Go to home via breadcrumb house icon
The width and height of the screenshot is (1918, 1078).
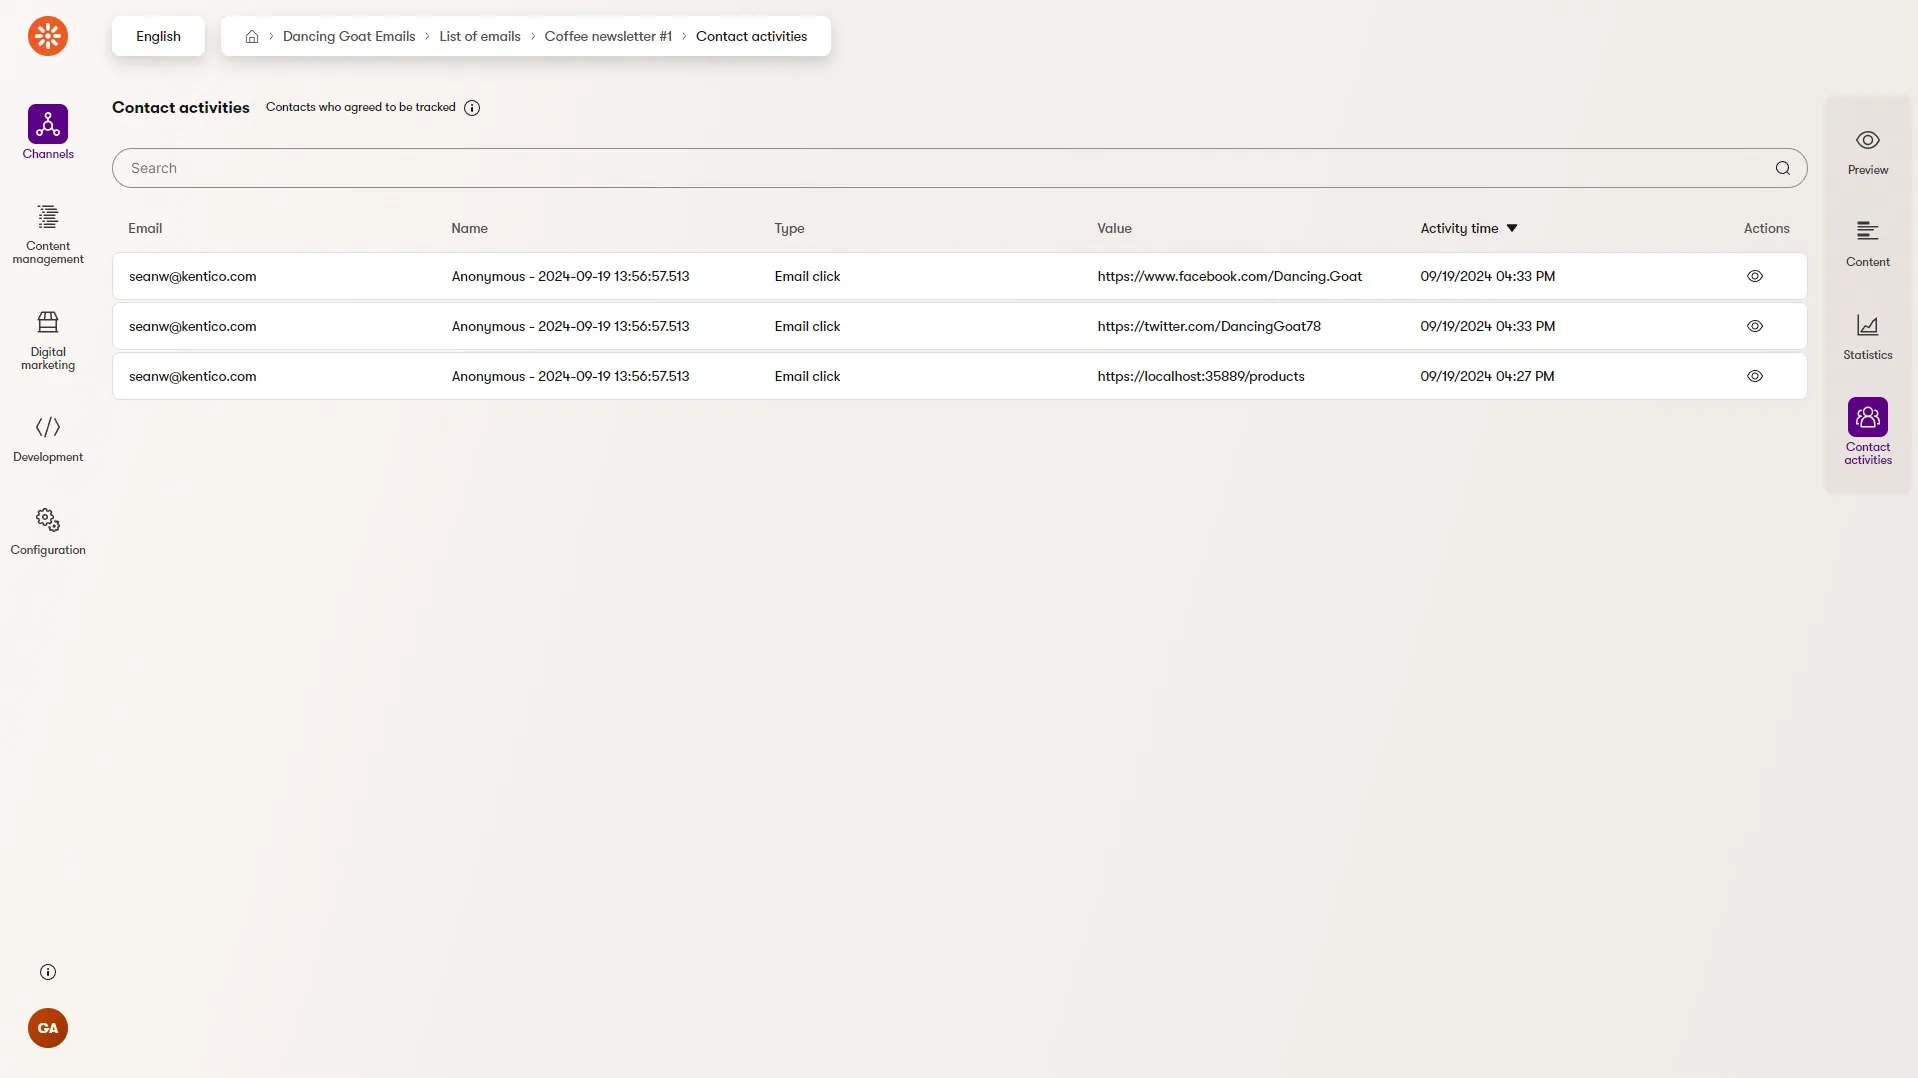coord(252,36)
